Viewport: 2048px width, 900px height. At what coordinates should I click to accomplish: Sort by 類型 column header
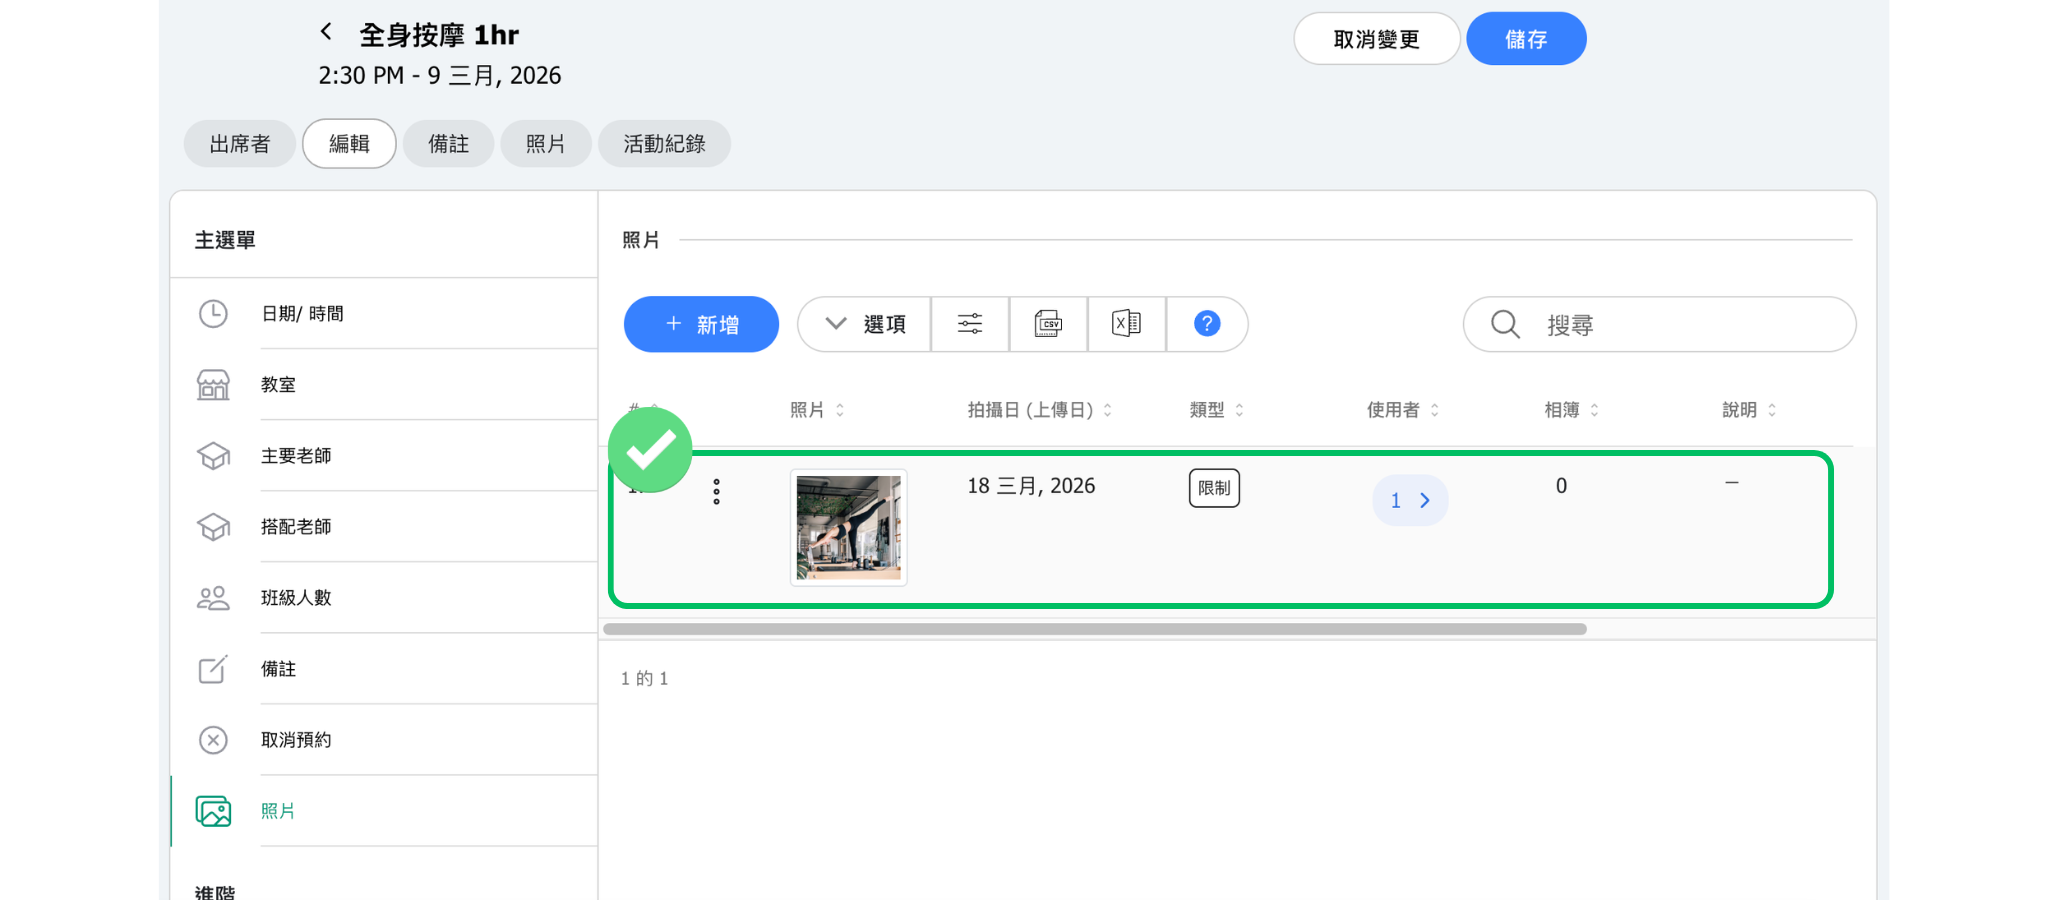[x=1216, y=410]
